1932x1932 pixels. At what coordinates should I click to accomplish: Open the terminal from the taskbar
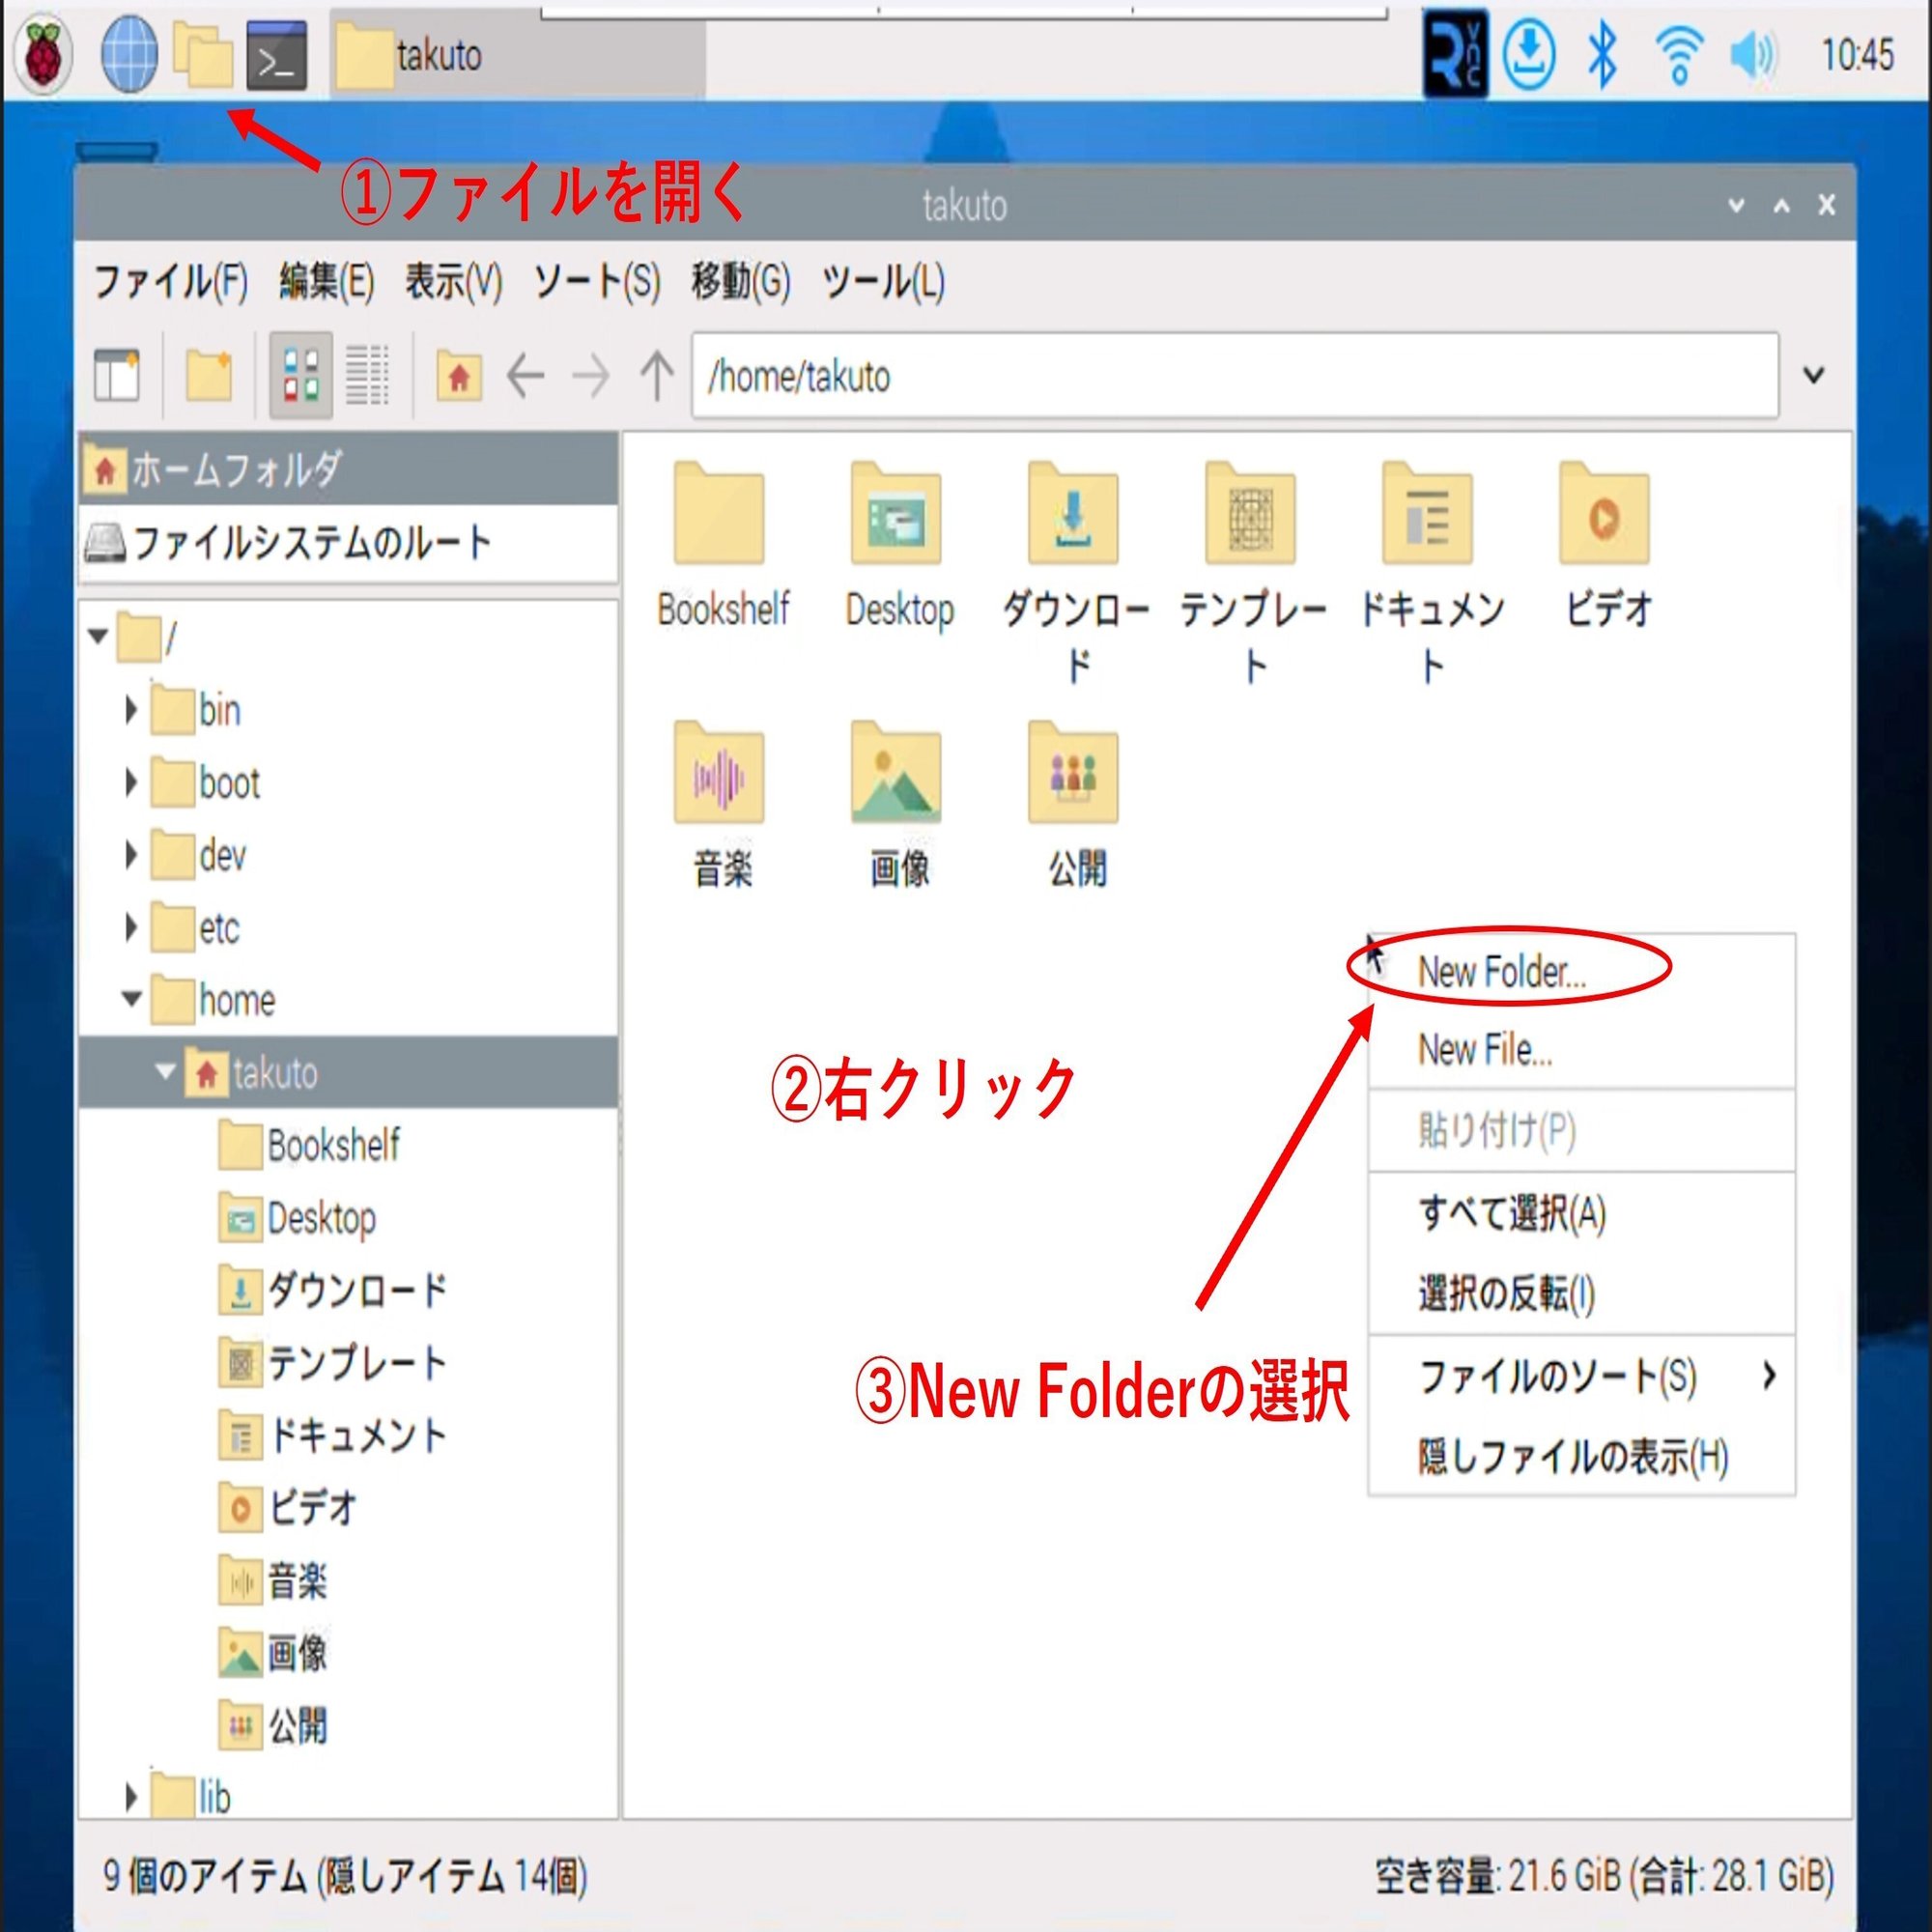click(x=277, y=56)
